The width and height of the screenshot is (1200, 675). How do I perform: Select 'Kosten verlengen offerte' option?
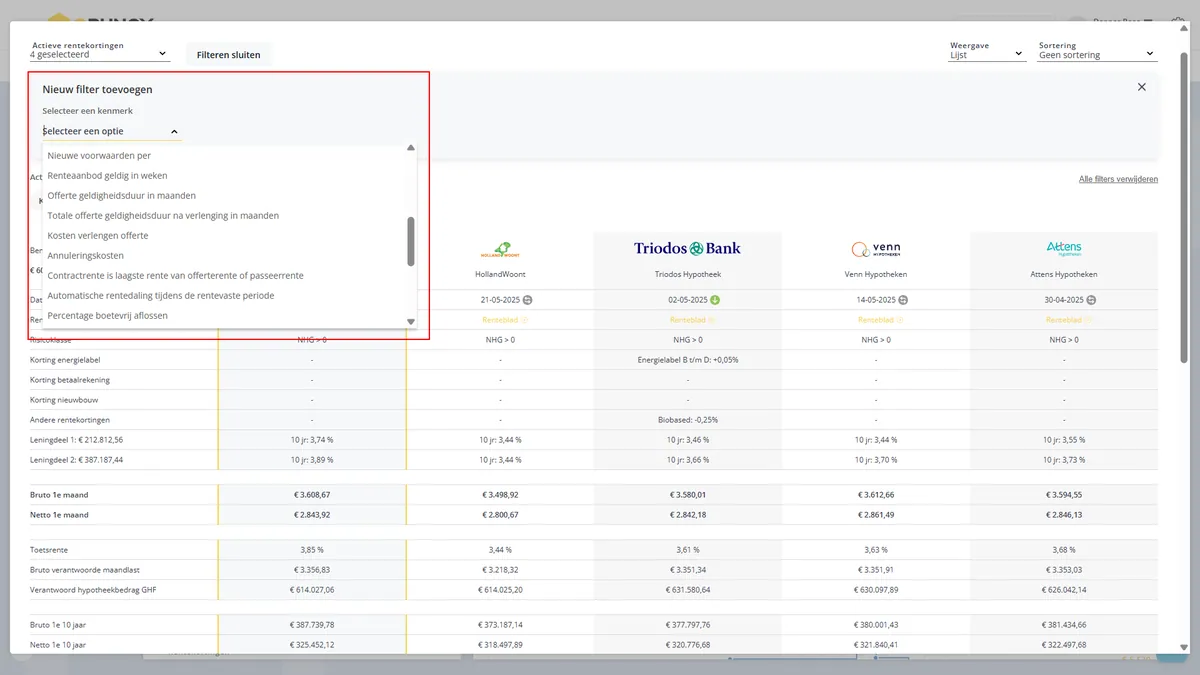pyautogui.click(x=229, y=235)
